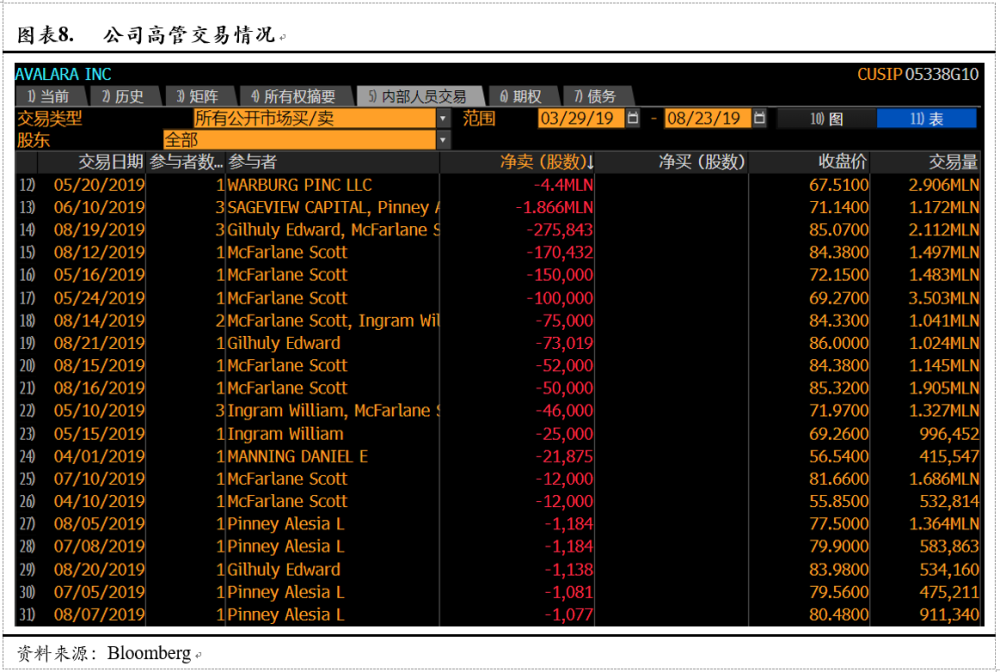The image size is (1000, 672).
Task: Sort by the 交易量 column header
Action: tap(953, 162)
